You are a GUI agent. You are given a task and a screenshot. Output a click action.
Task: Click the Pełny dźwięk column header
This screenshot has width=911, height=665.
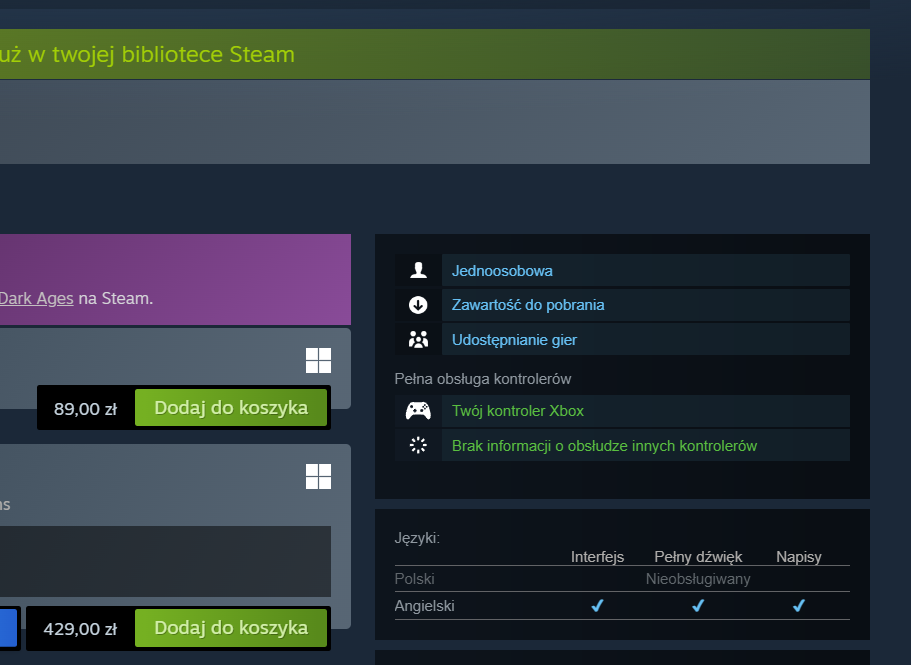click(698, 556)
